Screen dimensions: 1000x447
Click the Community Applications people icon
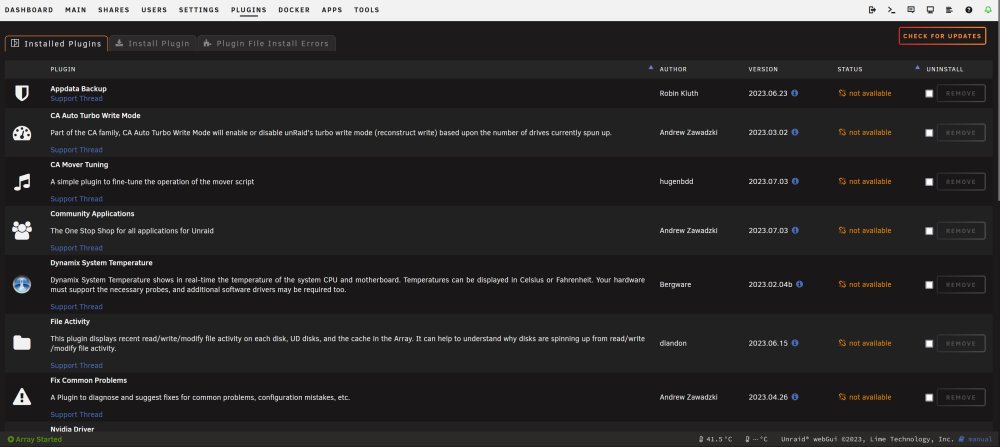click(x=22, y=231)
